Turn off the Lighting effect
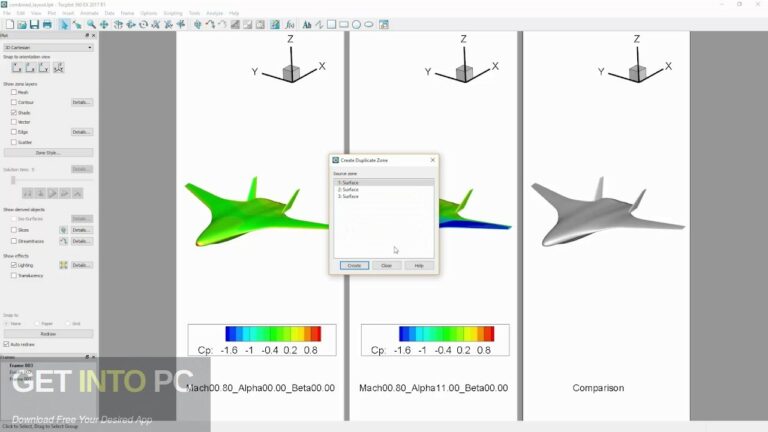Screen dimensions: 768x432 14,265
